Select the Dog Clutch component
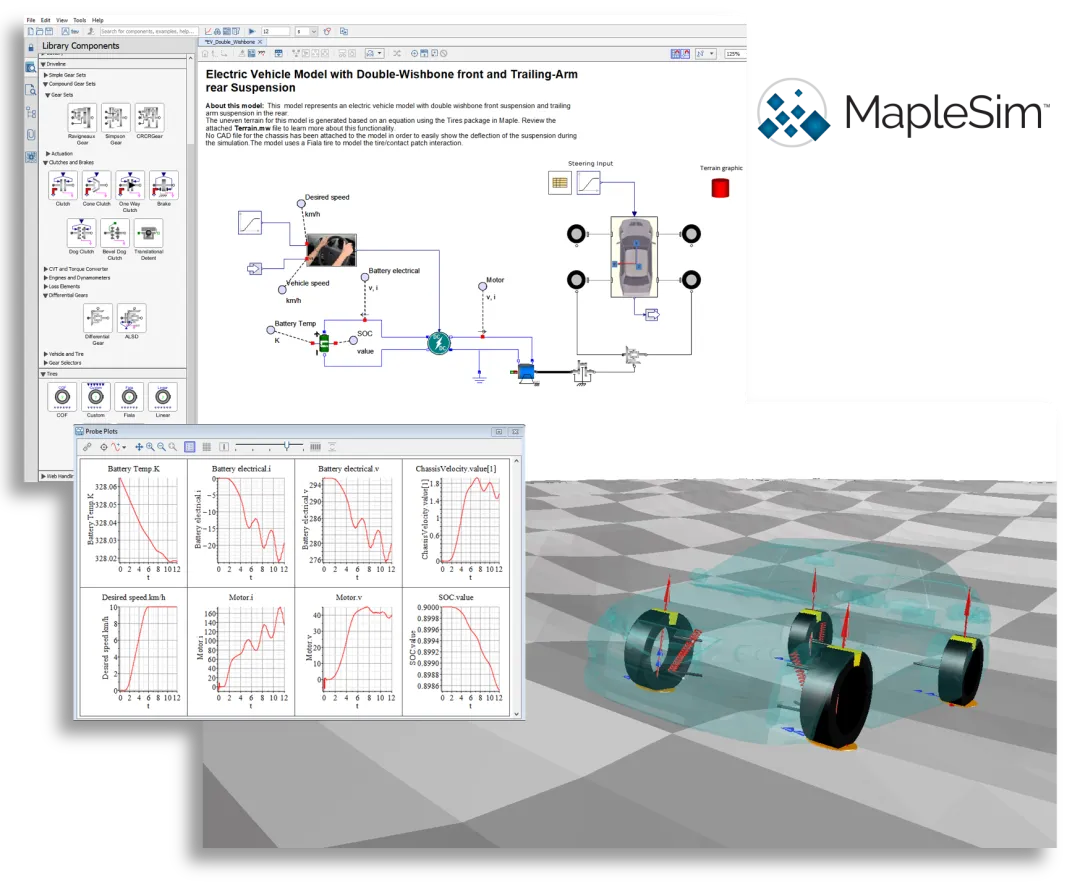1080x882 pixels. [x=81, y=233]
